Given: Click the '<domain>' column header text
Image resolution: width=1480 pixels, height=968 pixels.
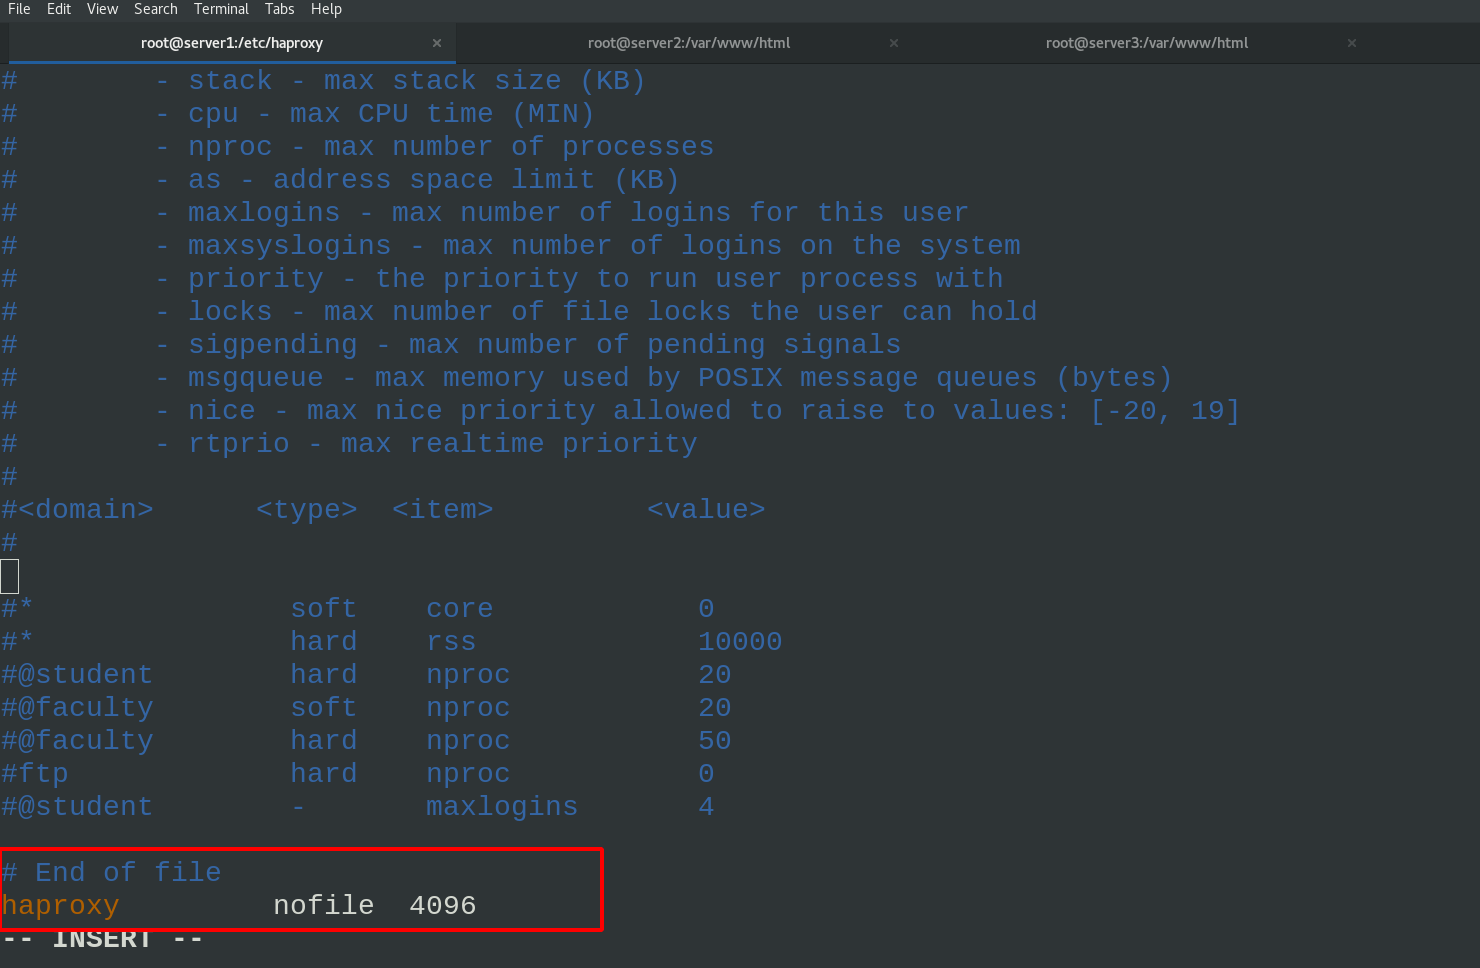Looking at the screenshot, I should click(x=85, y=509).
